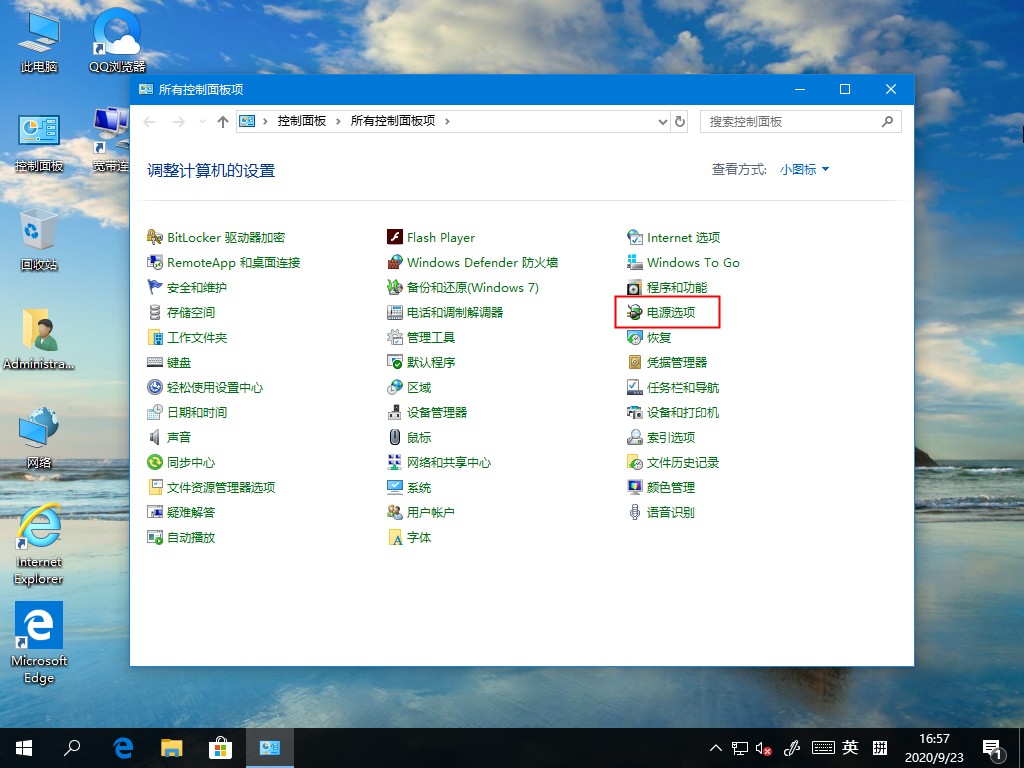Click the back navigation arrow

[x=148, y=121]
